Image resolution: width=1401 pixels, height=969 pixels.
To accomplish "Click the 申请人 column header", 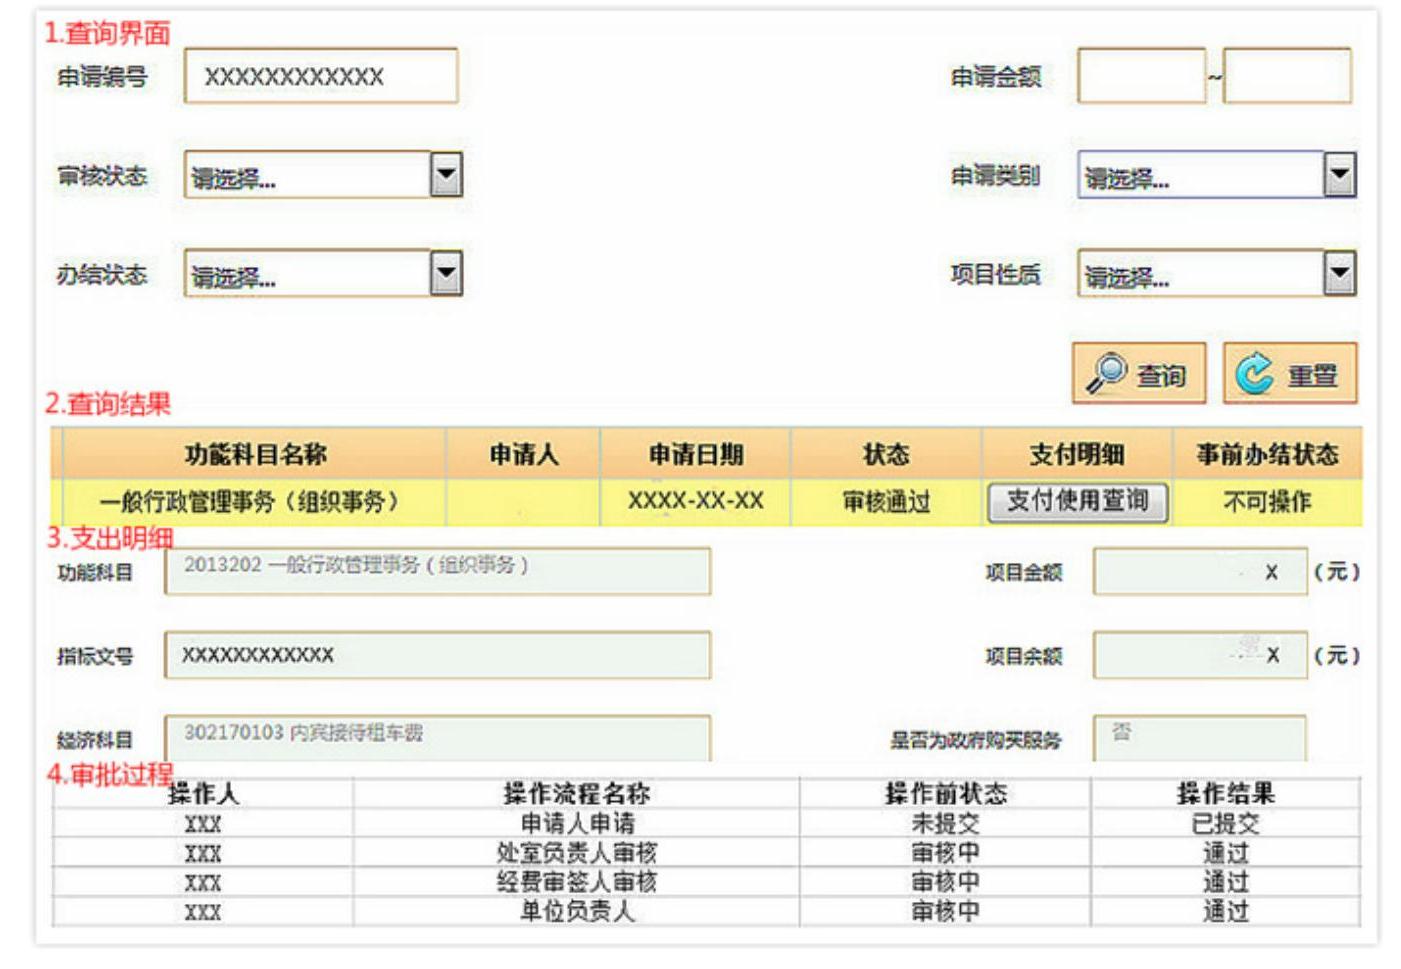I will pyautogui.click(x=523, y=455).
